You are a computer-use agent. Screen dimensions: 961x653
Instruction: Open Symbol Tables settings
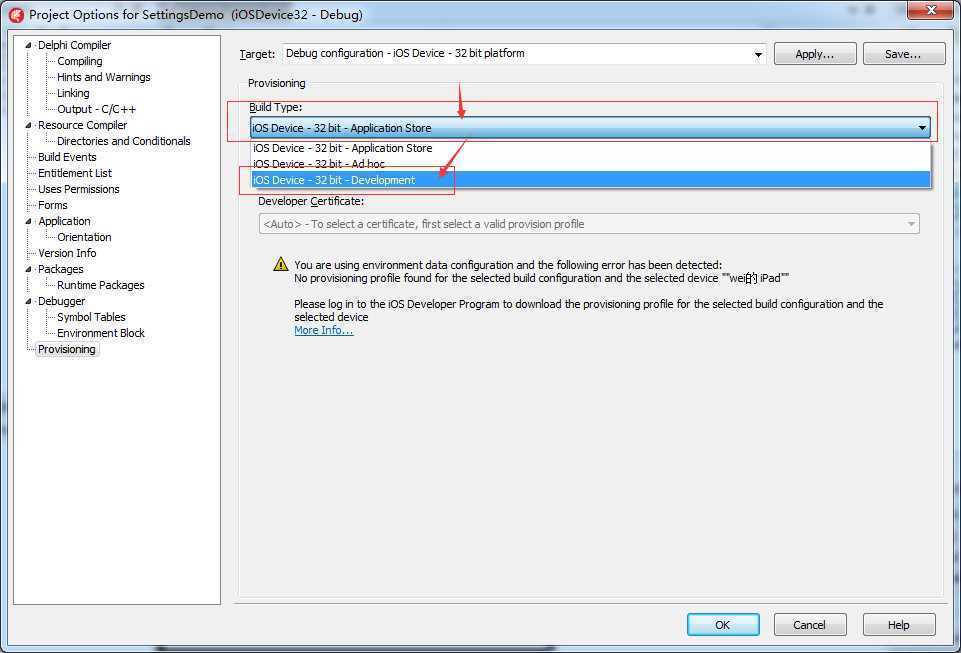coord(91,317)
